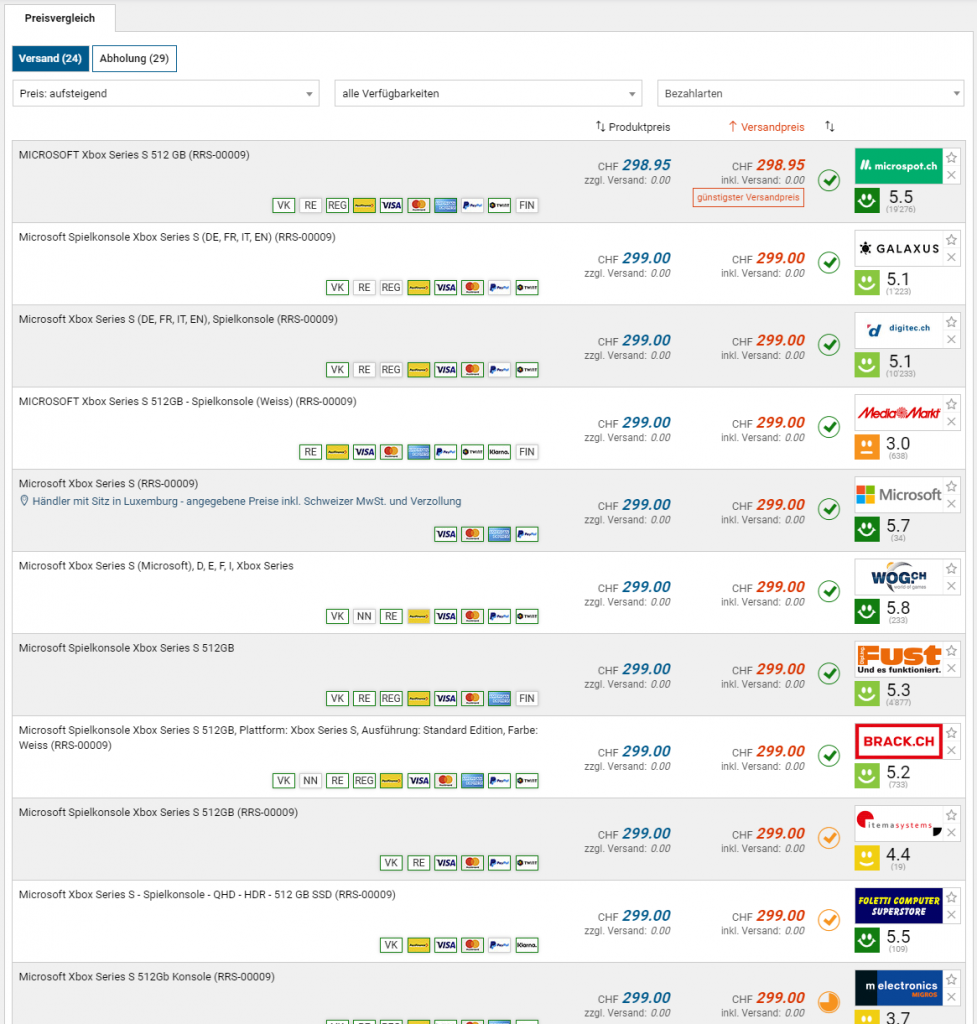Favorite digitec.ch with the star
This screenshot has height=1024, width=977.
coord(952,322)
